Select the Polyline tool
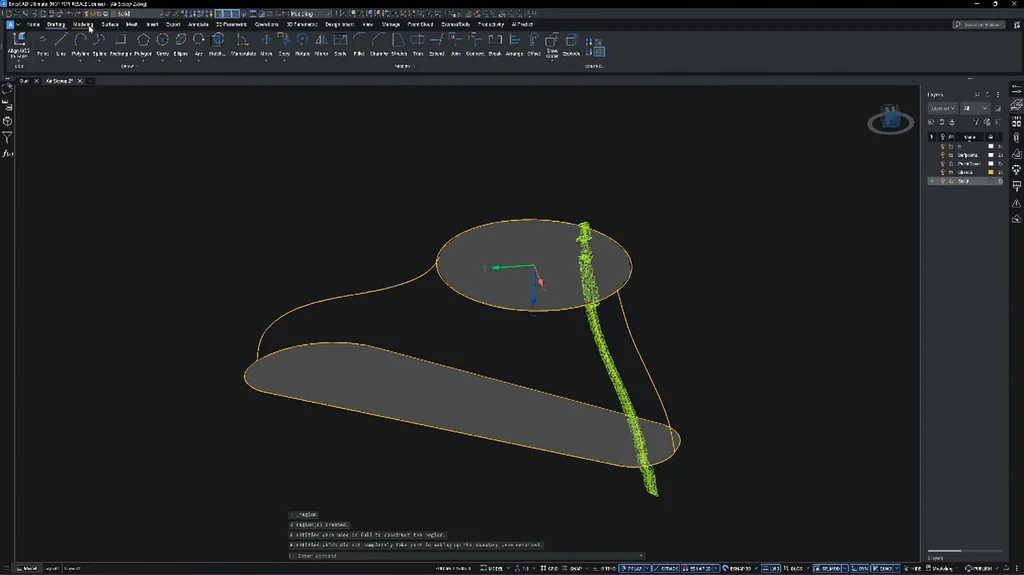Image resolution: width=1024 pixels, height=575 pixels. coord(80,44)
